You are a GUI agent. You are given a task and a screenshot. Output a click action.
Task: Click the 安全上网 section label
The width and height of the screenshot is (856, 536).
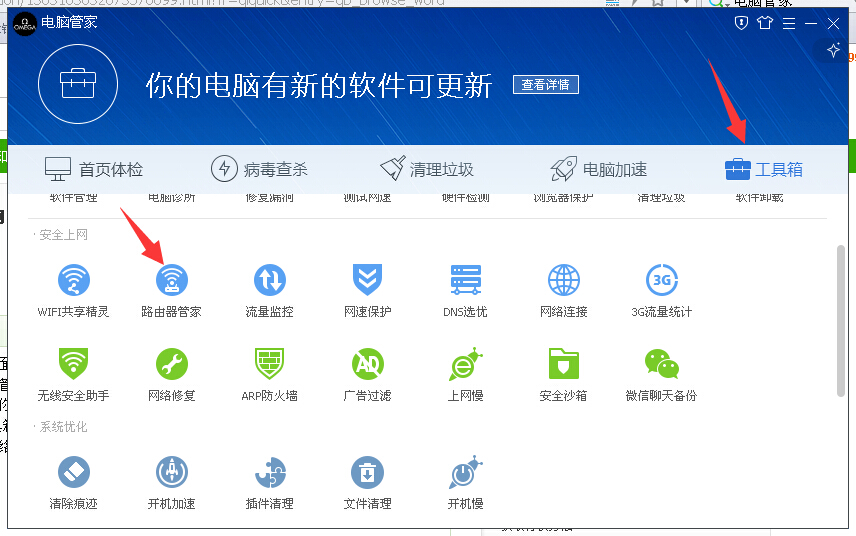click(63, 235)
